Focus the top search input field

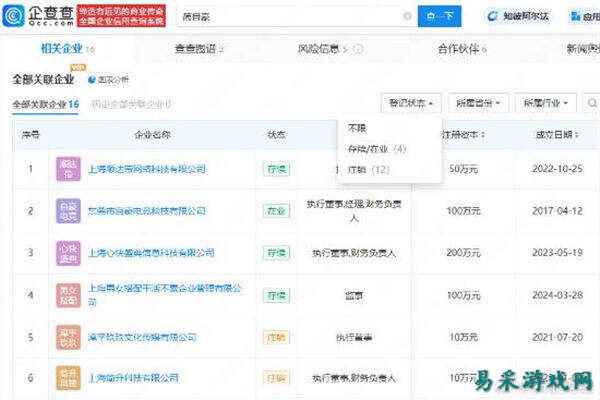[x=291, y=16]
